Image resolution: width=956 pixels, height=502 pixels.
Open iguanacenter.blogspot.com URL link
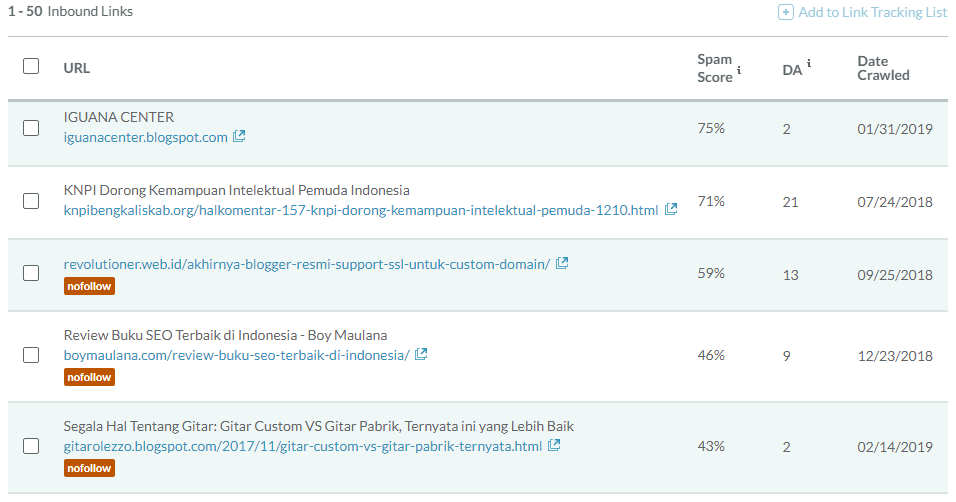click(x=146, y=137)
